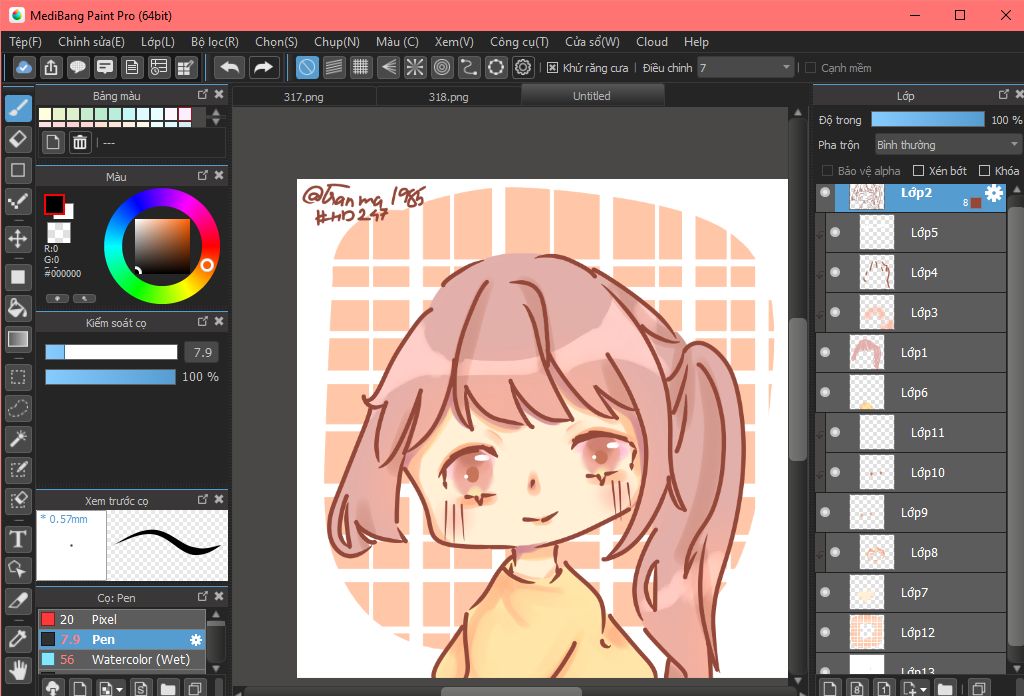
Task: Open the Điều chỉnh correction dropdown
Action: tap(745, 67)
